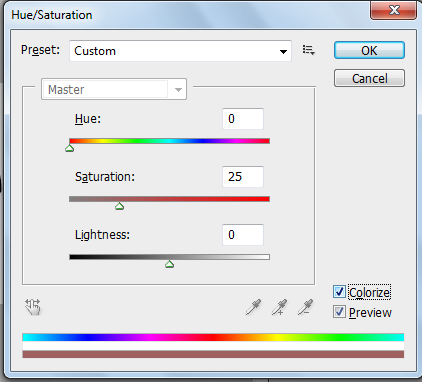Screen dimensions: 422x382
Task: Select the Add to Sample eyedropper
Action: pyautogui.click(x=279, y=307)
